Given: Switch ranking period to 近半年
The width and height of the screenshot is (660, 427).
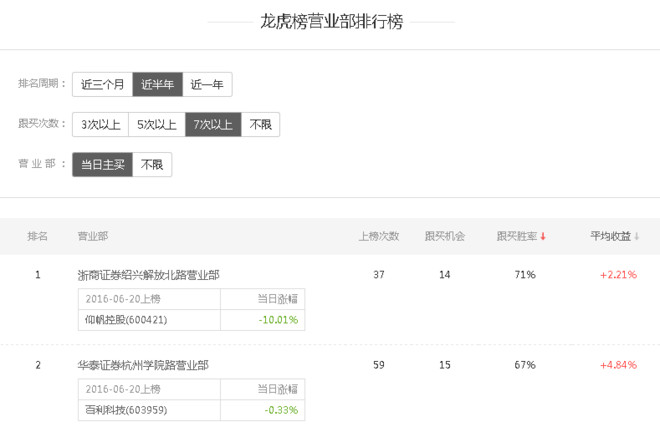Looking at the screenshot, I should click(158, 84).
